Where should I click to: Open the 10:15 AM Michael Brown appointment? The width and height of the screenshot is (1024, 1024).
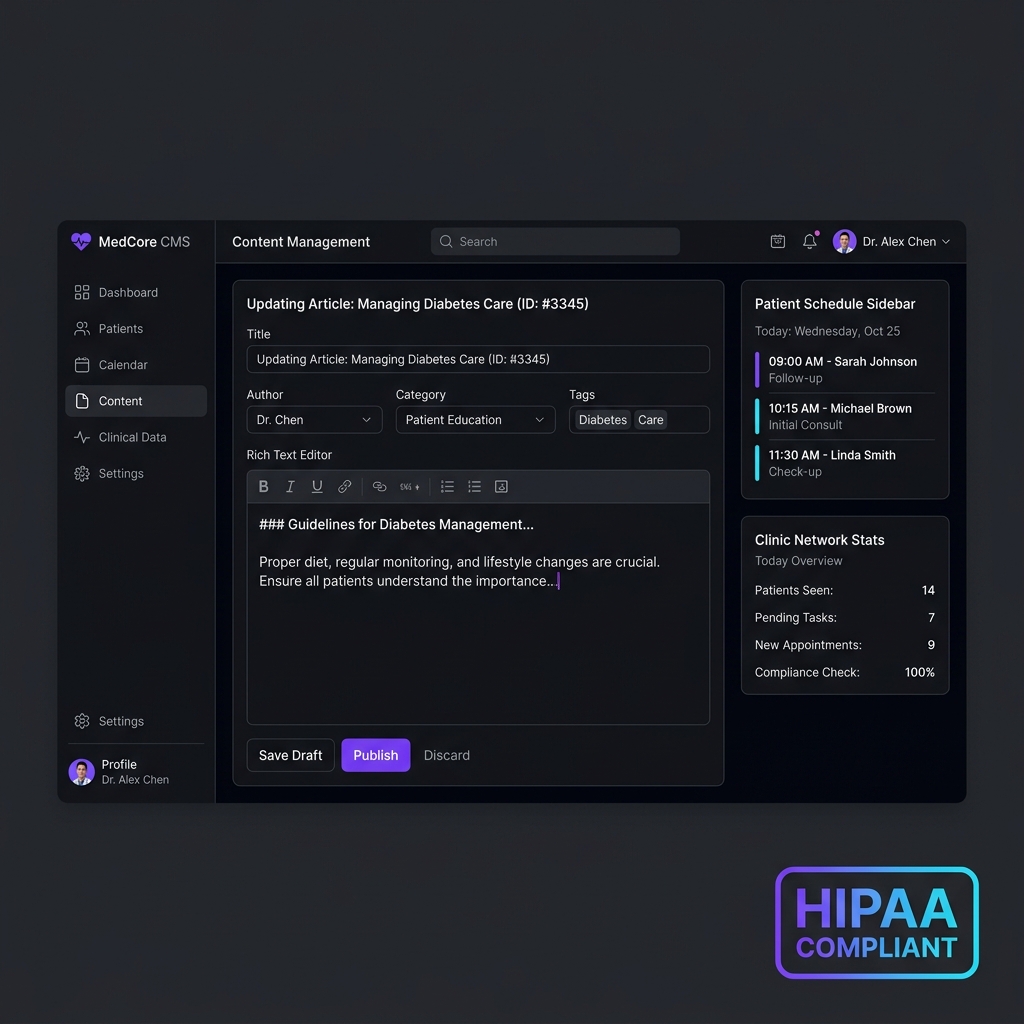coord(845,417)
